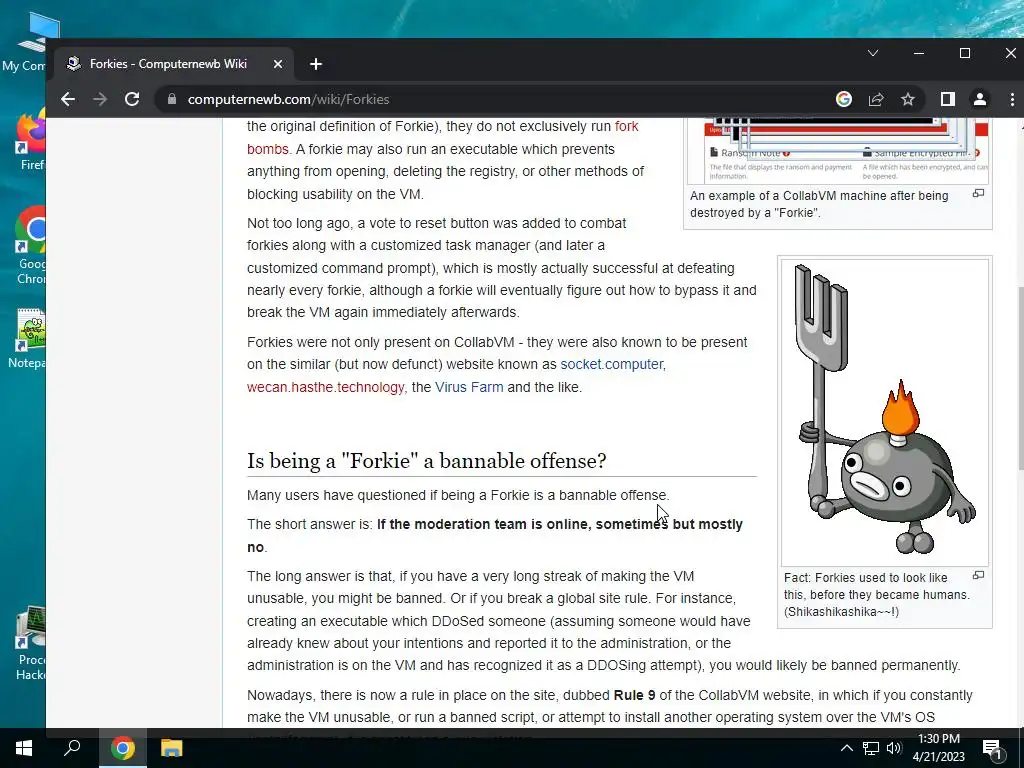This screenshot has height=768, width=1024.
Task: Open Windows taskbar search
Action: (72, 748)
